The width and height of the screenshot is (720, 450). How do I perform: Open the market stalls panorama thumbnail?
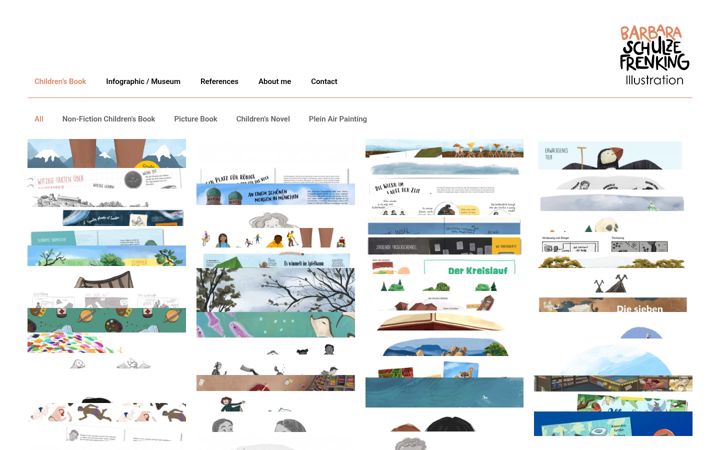(x=613, y=384)
